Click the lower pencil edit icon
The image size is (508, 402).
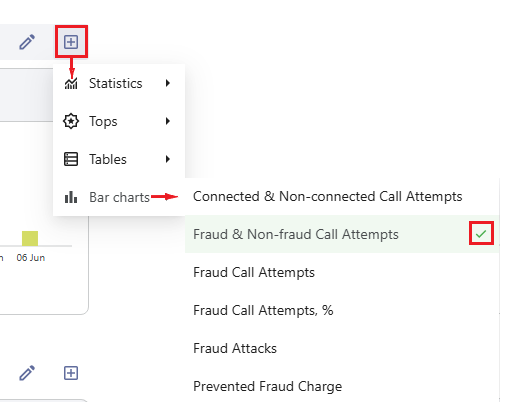[27, 373]
